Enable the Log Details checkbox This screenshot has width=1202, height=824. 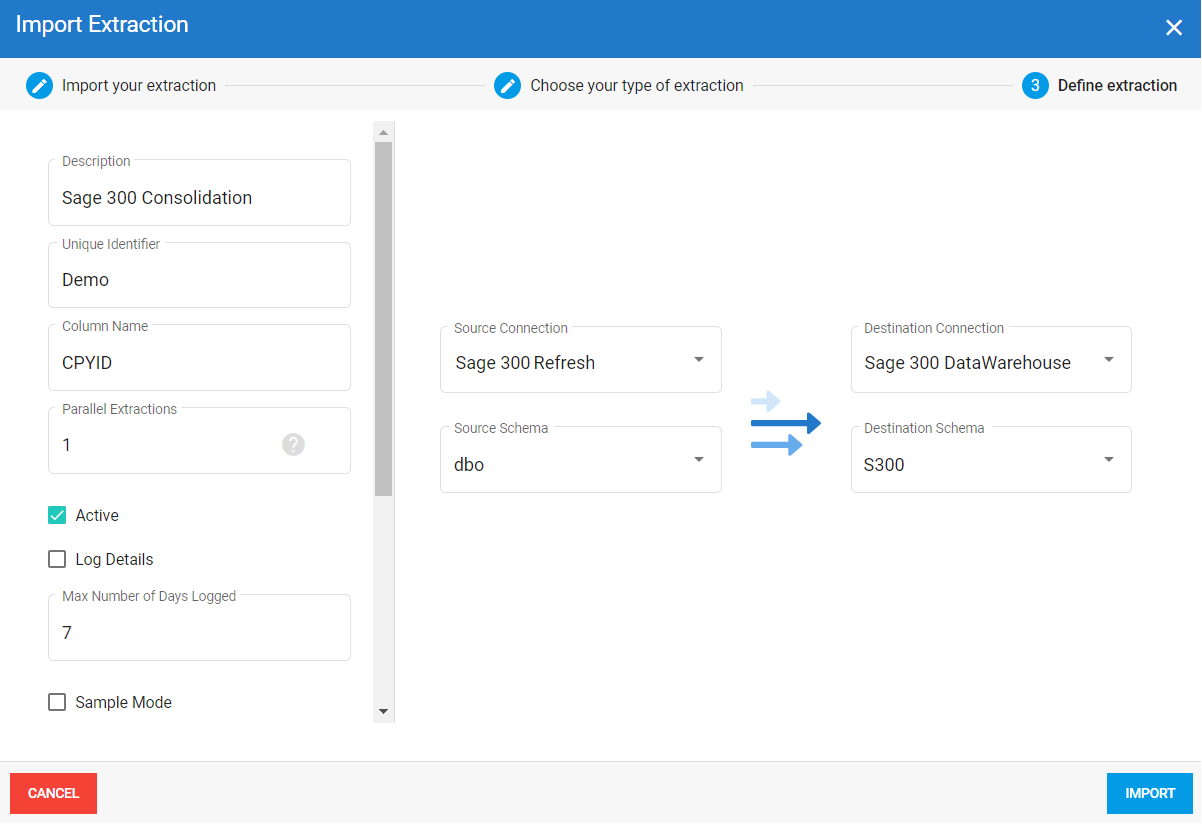pos(57,560)
